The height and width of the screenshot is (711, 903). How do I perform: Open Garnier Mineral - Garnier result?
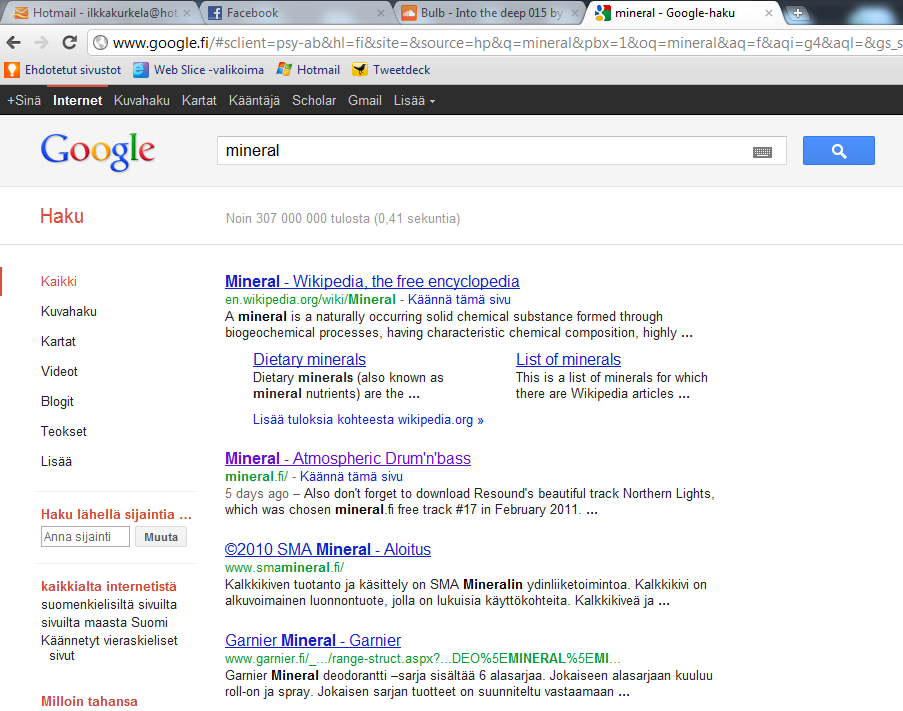click(313, 640)
